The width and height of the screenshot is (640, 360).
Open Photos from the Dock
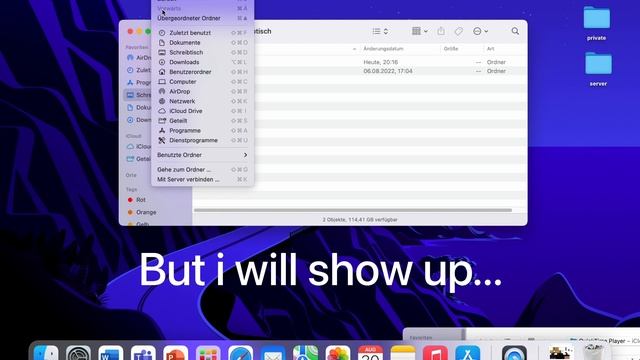click(x=338, y=353)
